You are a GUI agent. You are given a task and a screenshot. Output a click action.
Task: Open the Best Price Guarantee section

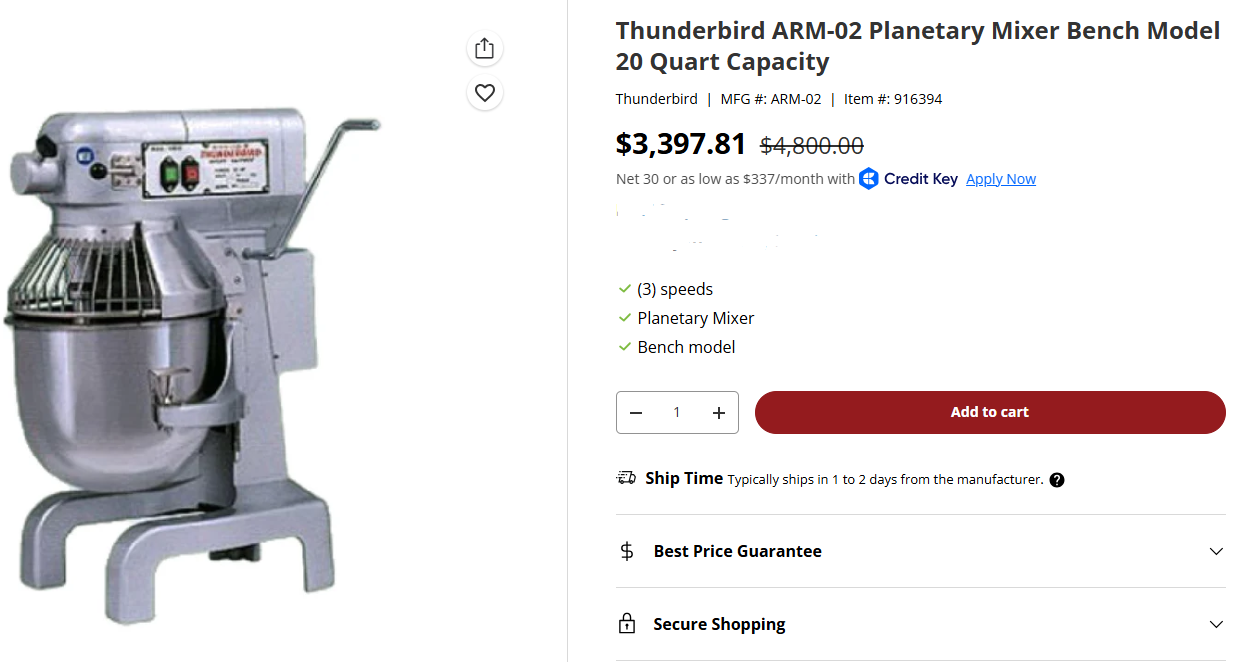point(737,551)
